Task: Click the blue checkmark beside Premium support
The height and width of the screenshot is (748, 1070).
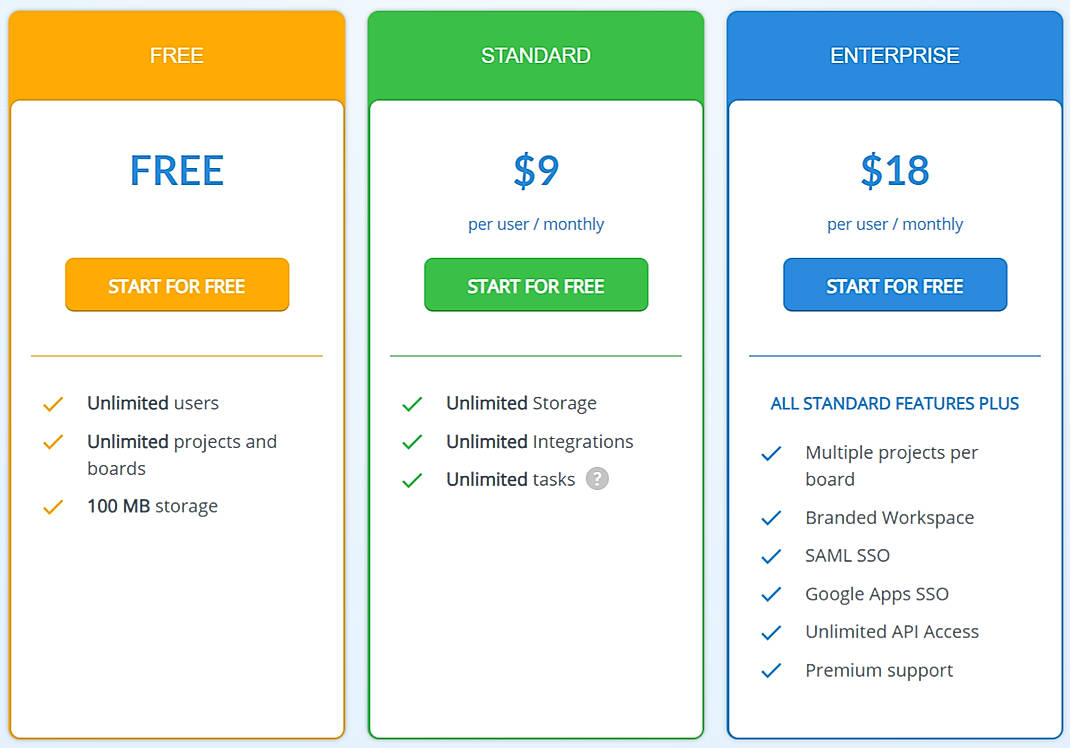Action: pyautogui.click(x=771, y=671)
